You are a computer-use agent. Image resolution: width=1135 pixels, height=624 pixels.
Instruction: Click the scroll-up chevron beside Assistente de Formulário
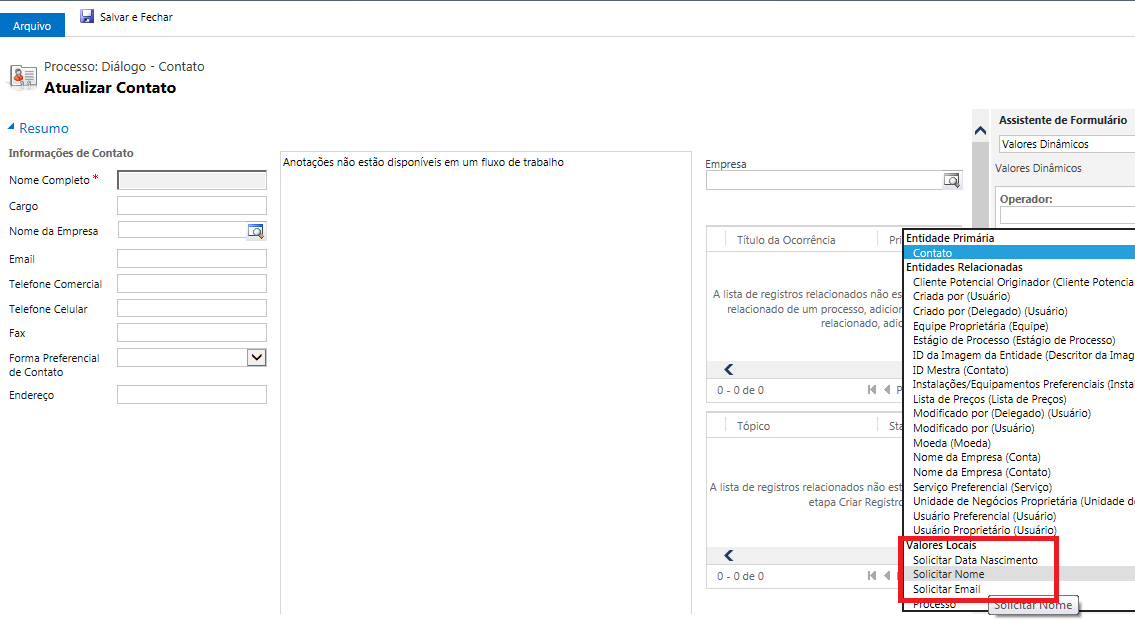pyautogui.click(x=980, y=130)
